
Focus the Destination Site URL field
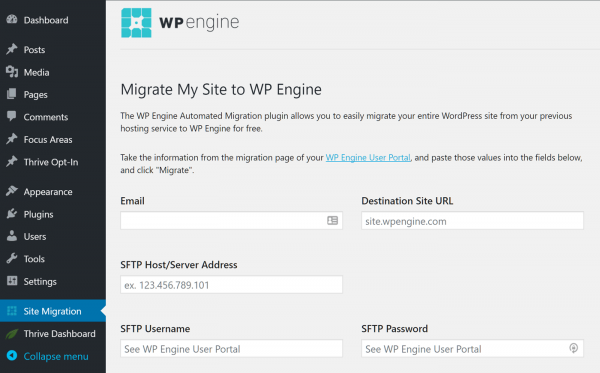point(472,221)
